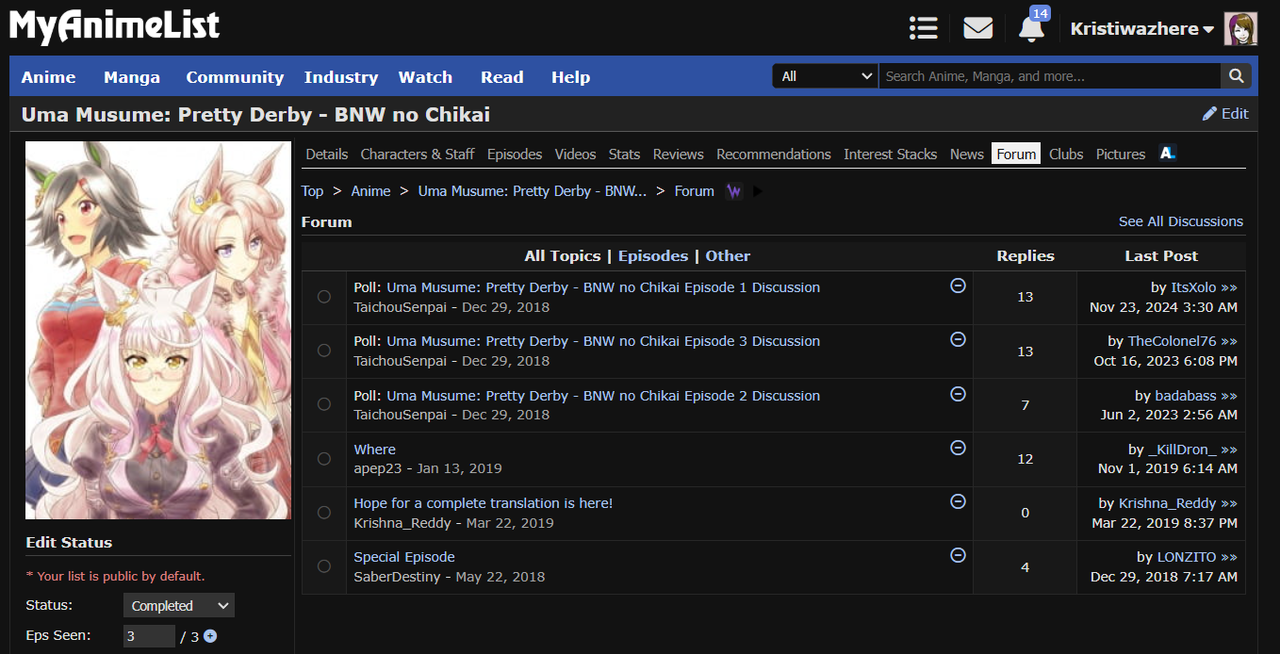Switch to the Interest Stacks tab
1280x654 pixels.
tap(890, 154)
